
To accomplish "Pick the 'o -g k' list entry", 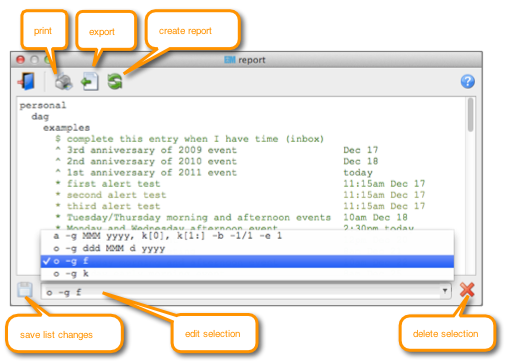I will coord(247,274).
